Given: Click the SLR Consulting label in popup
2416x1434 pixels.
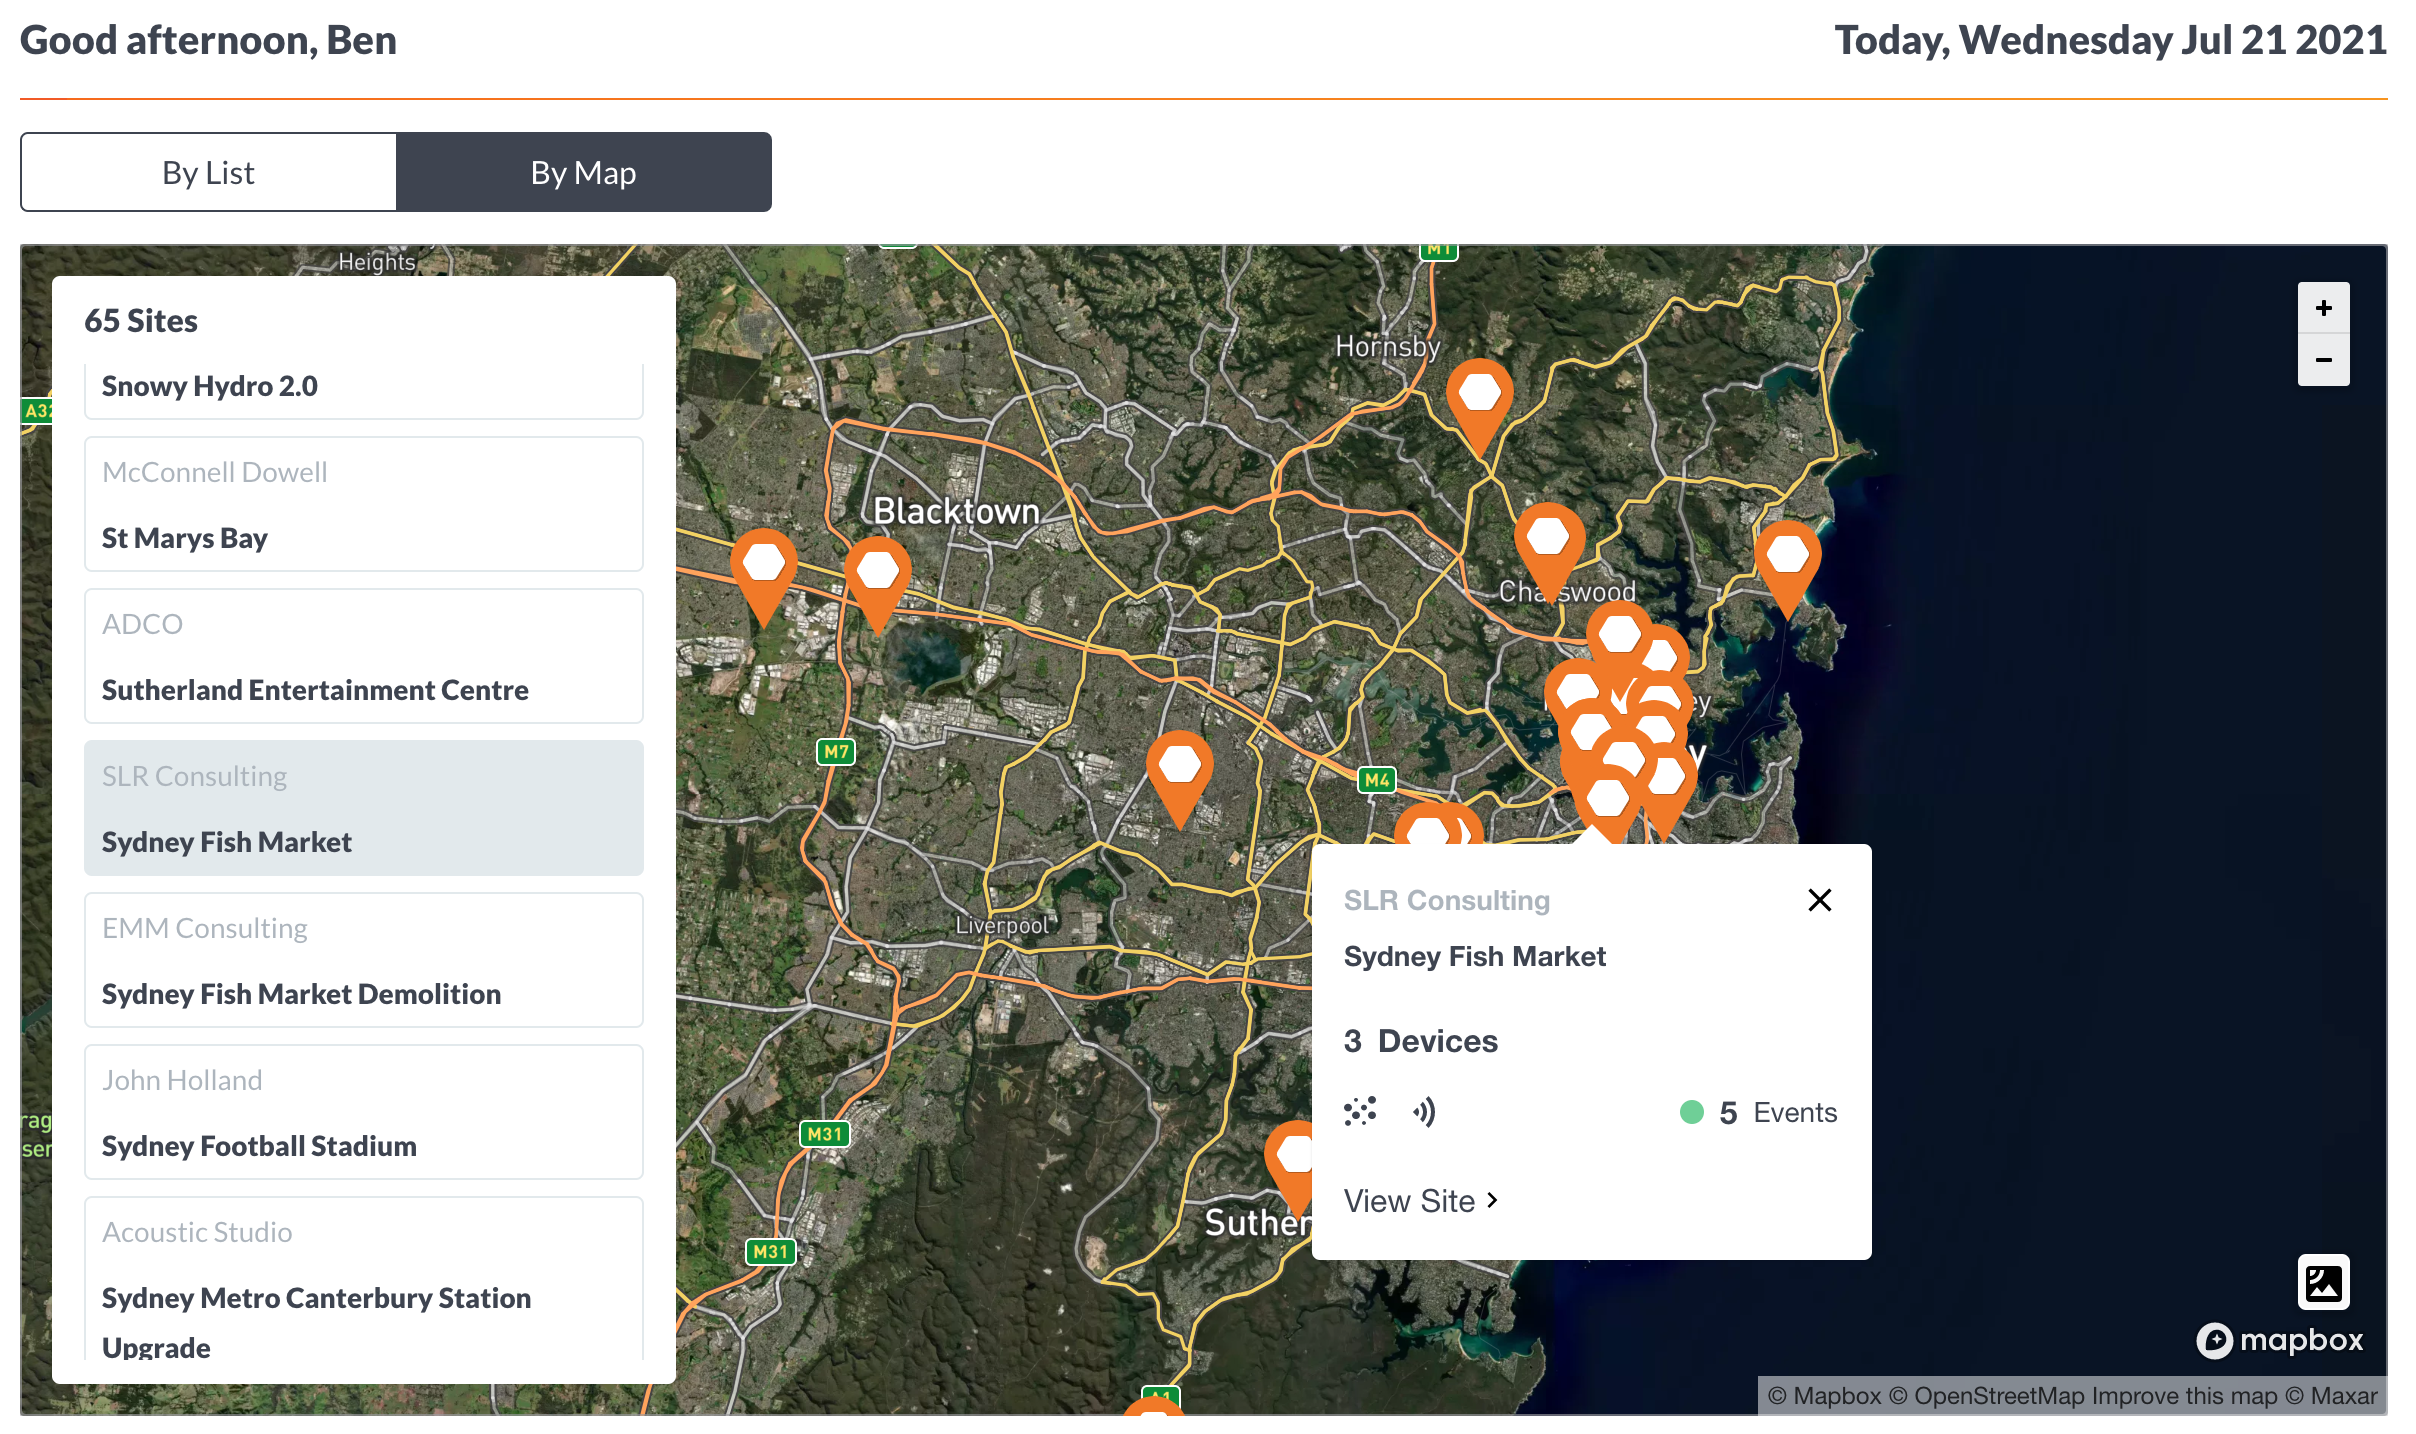Looking at the screenshot, I should click(x=1446, y=900).
